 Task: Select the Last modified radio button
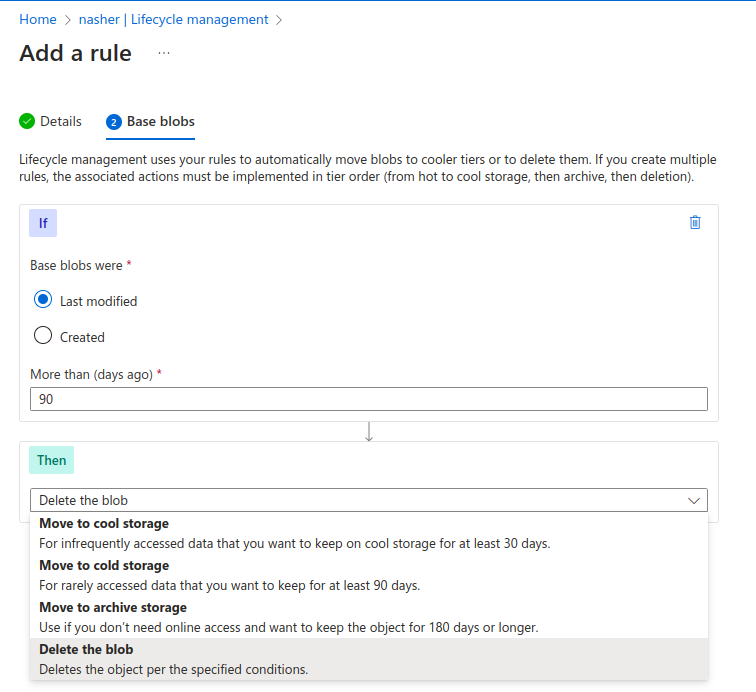click(x=43, y=300)
